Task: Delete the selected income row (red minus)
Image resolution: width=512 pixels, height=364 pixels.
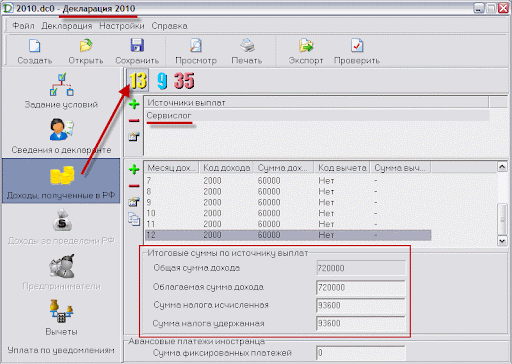Action: coord(134,186)
